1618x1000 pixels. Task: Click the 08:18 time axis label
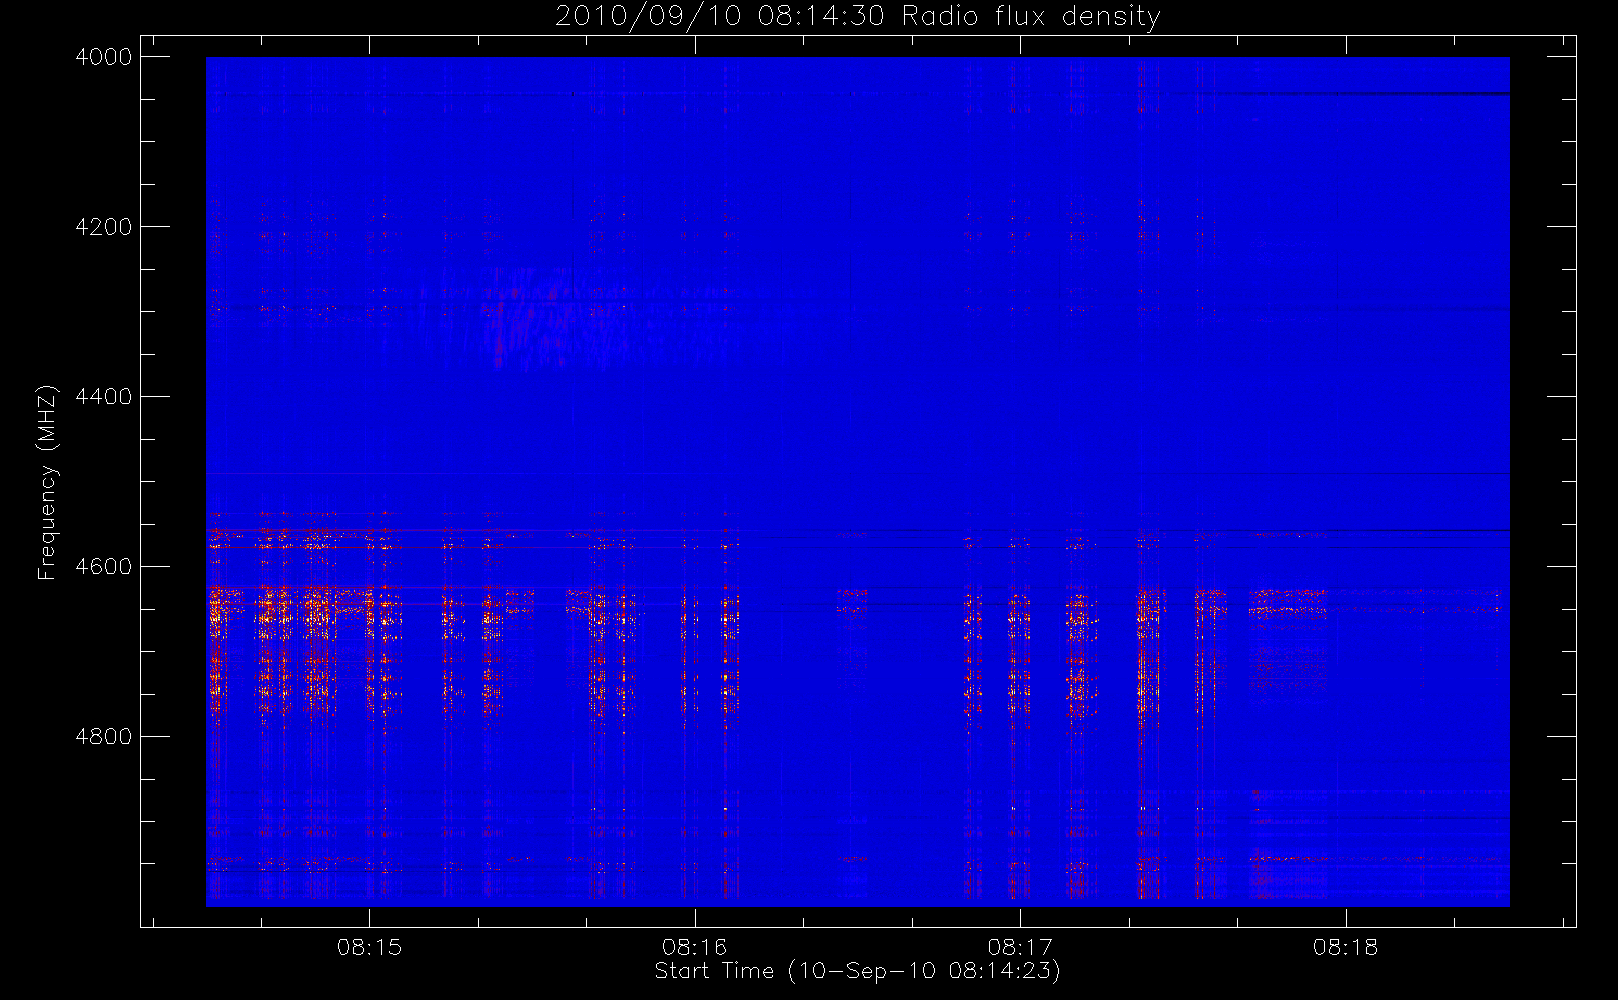1346,947
